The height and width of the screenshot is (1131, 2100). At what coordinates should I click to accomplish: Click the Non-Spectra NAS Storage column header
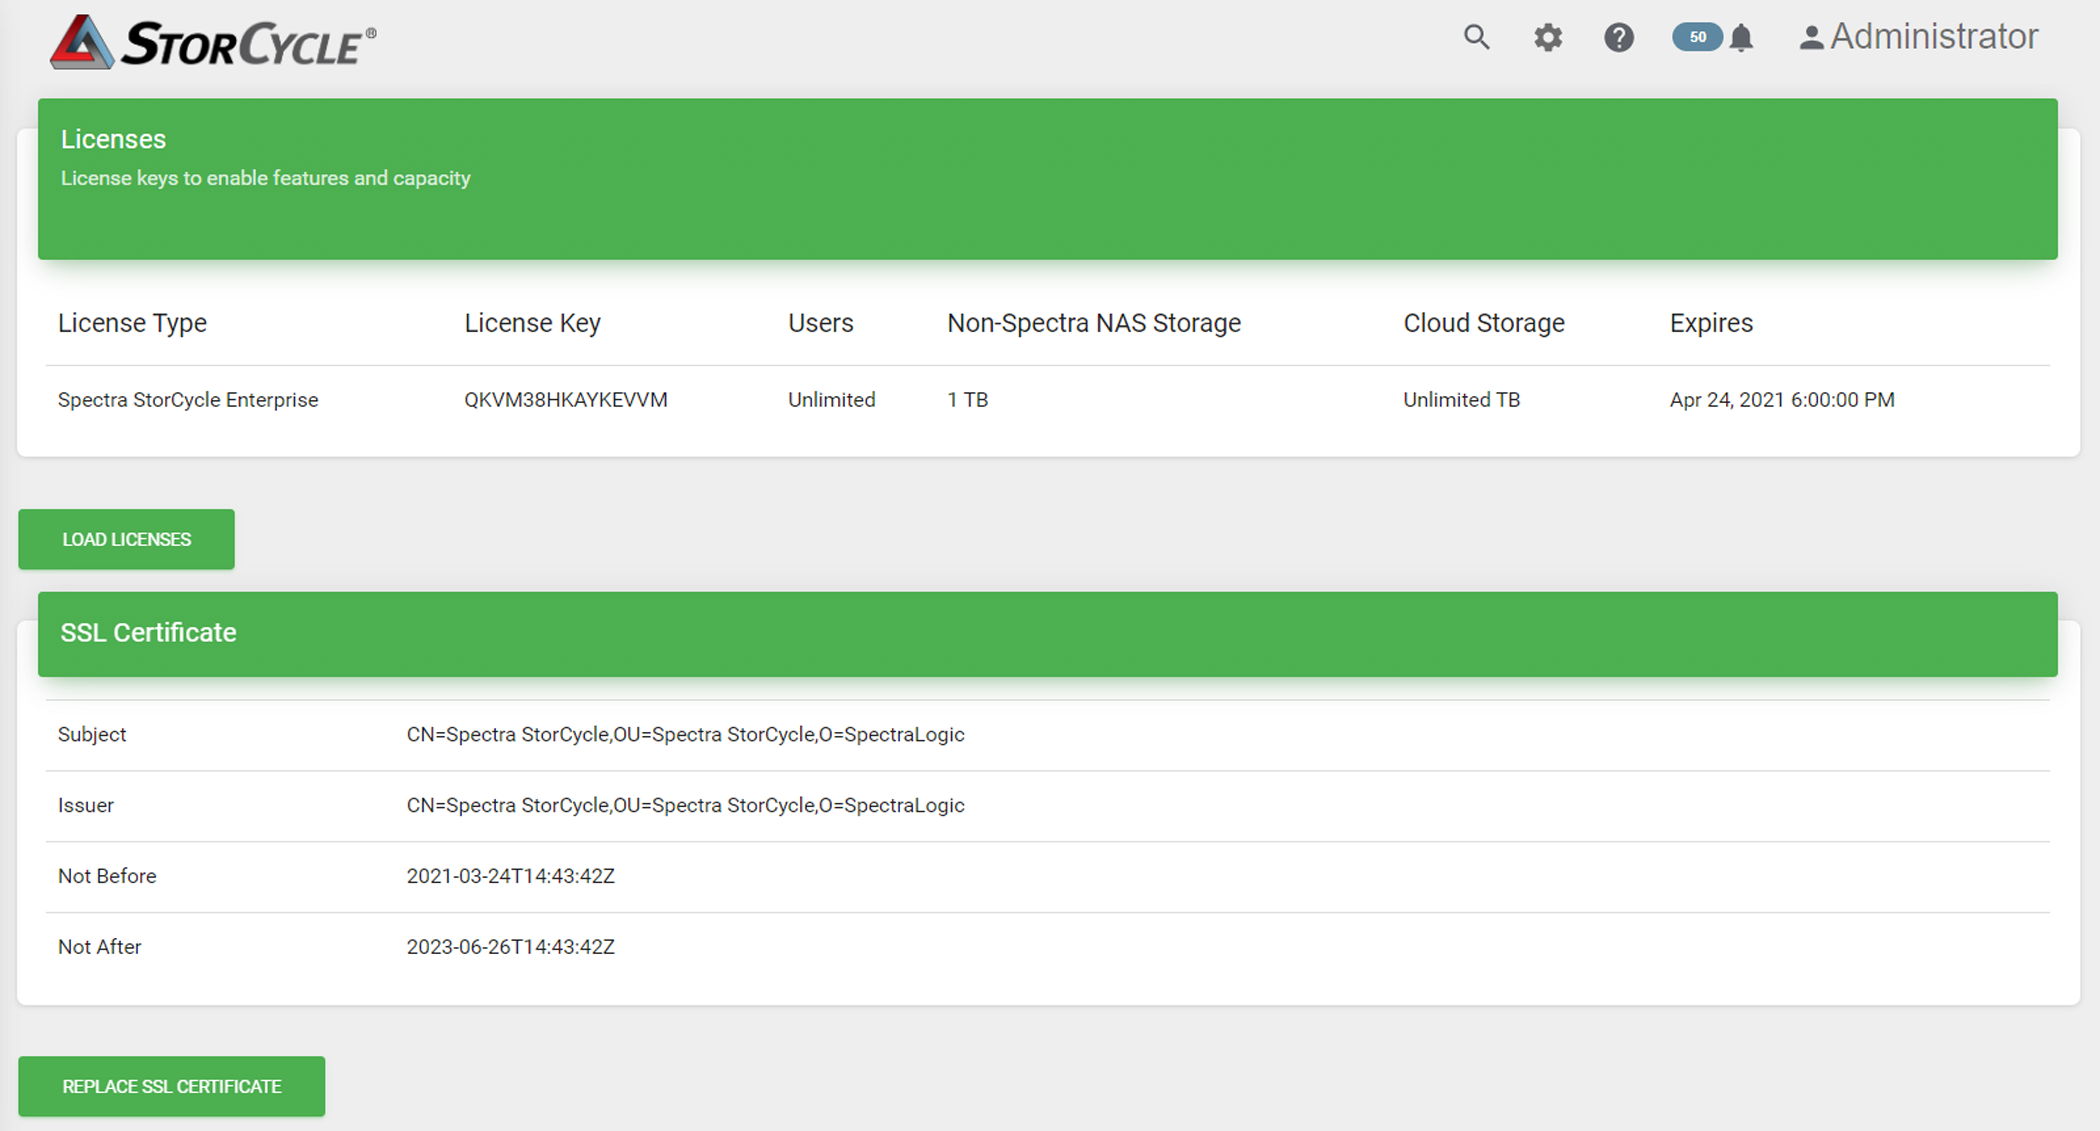point(1094,323)
